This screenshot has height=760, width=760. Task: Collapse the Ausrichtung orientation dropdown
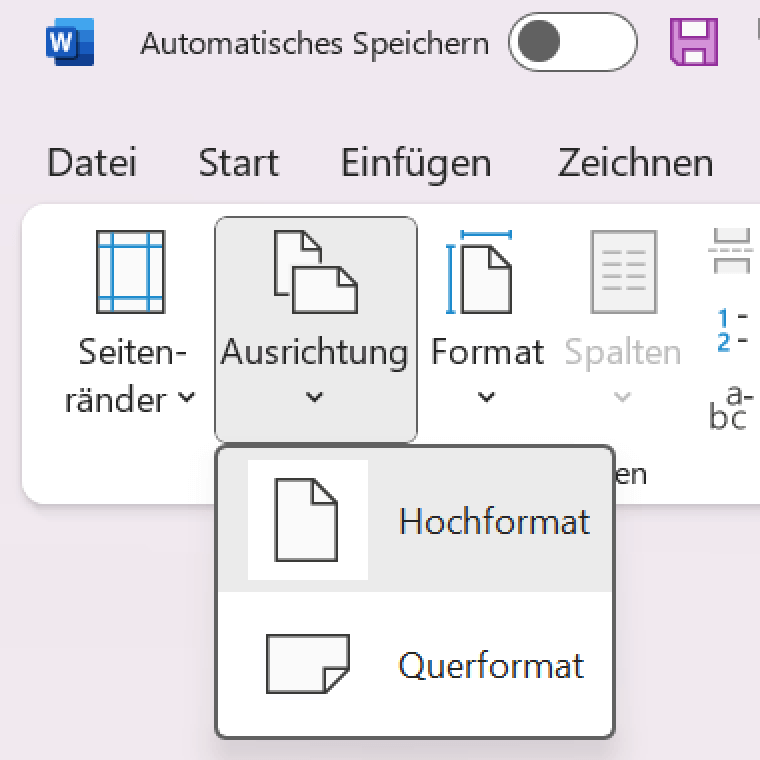316,329
